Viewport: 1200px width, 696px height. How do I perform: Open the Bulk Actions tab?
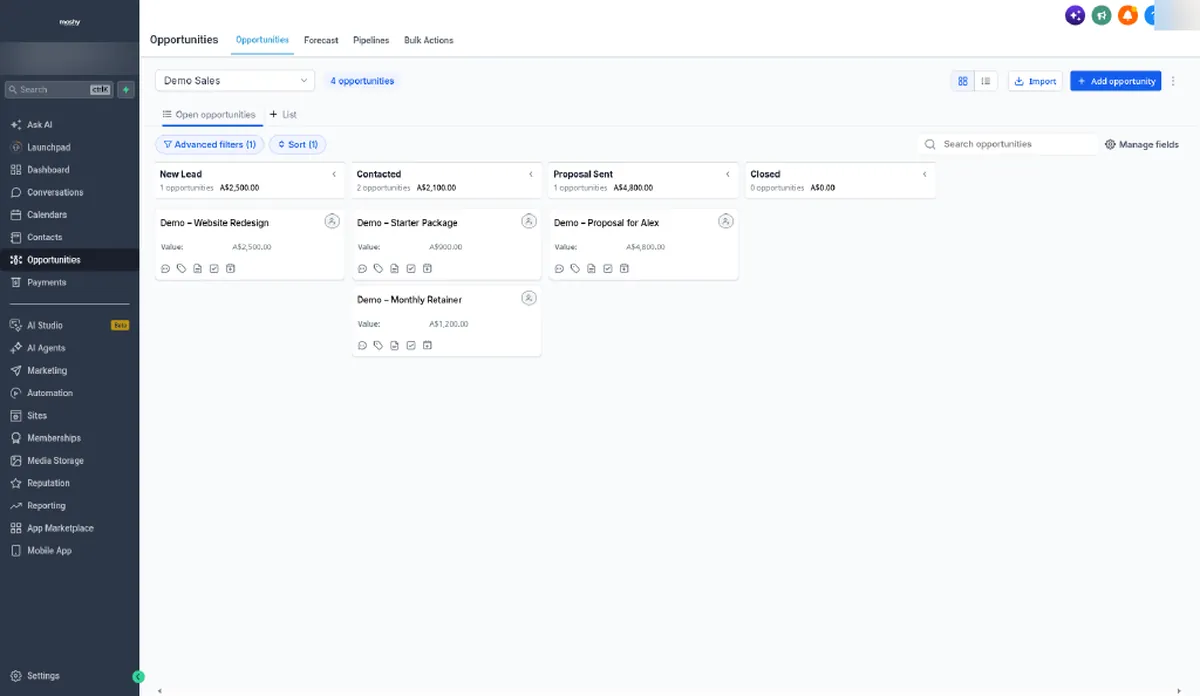[429, 40]
